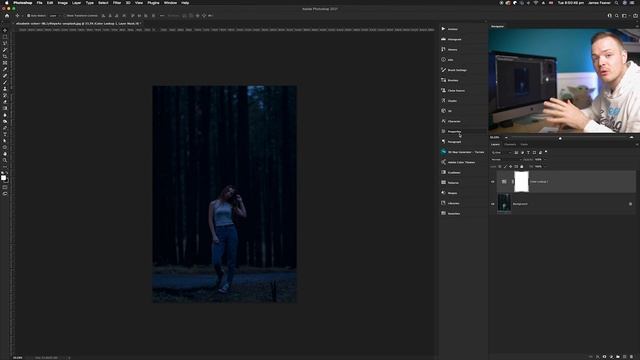The width and height of the screenshot is (640, 360).
Task: Toggle Show Transform Controls checkbox
Action: 64,16
